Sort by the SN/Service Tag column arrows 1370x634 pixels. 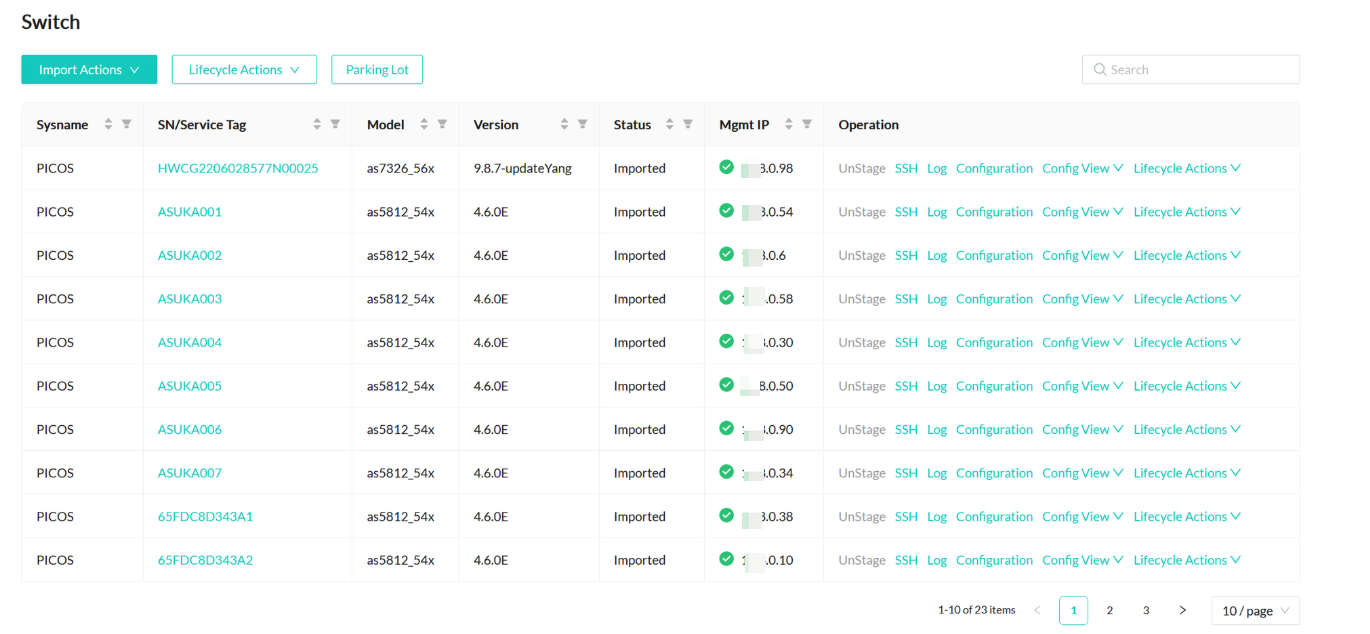(x=317, y=125)
